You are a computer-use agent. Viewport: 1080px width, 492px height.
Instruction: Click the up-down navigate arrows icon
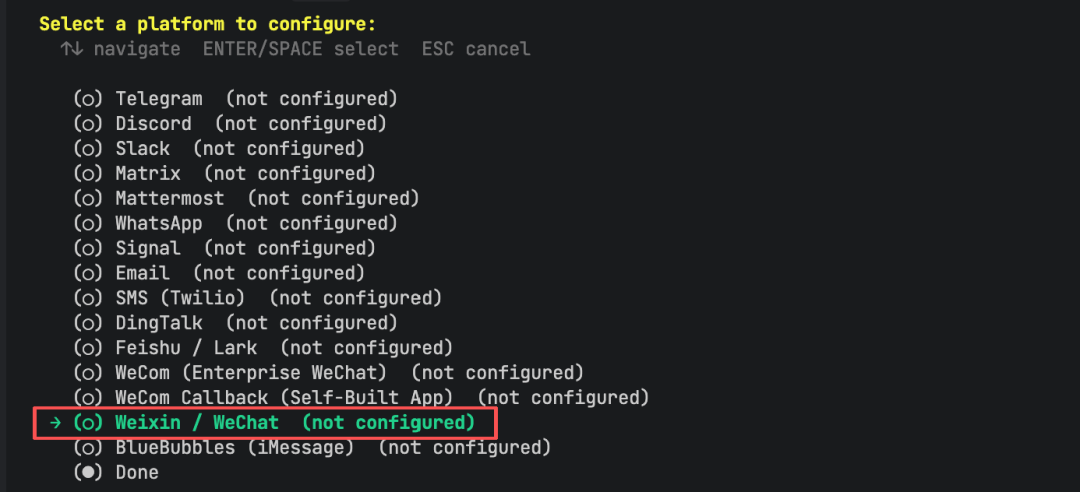pos(72,49)
